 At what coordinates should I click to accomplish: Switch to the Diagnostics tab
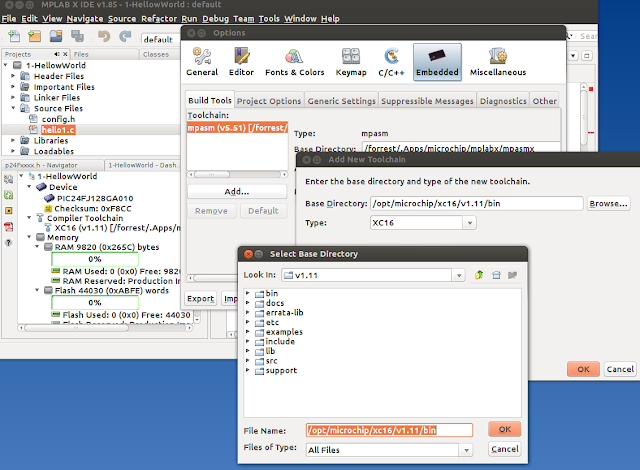coord(503,101)
